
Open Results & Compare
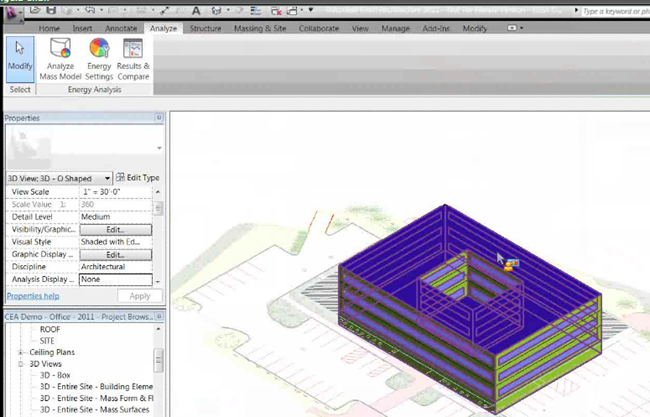(x=132, y=58)
